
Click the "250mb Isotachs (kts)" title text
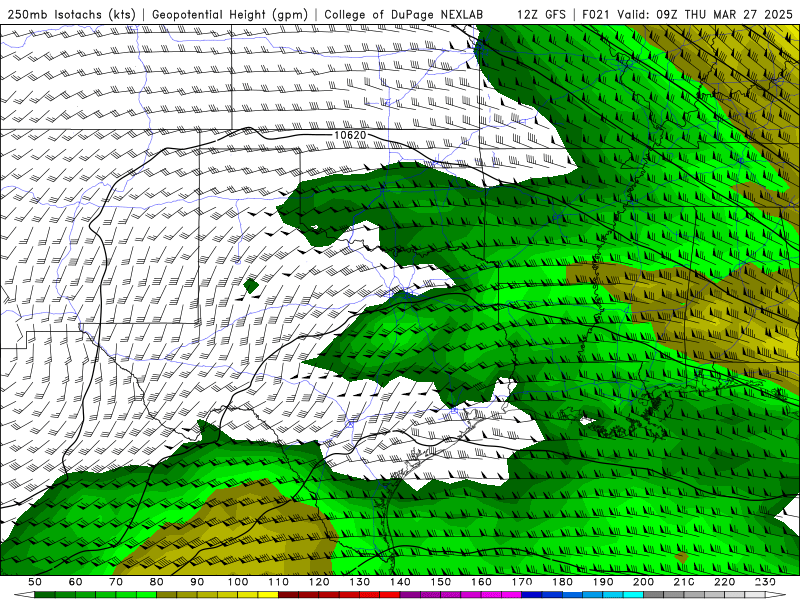point(72,15)
